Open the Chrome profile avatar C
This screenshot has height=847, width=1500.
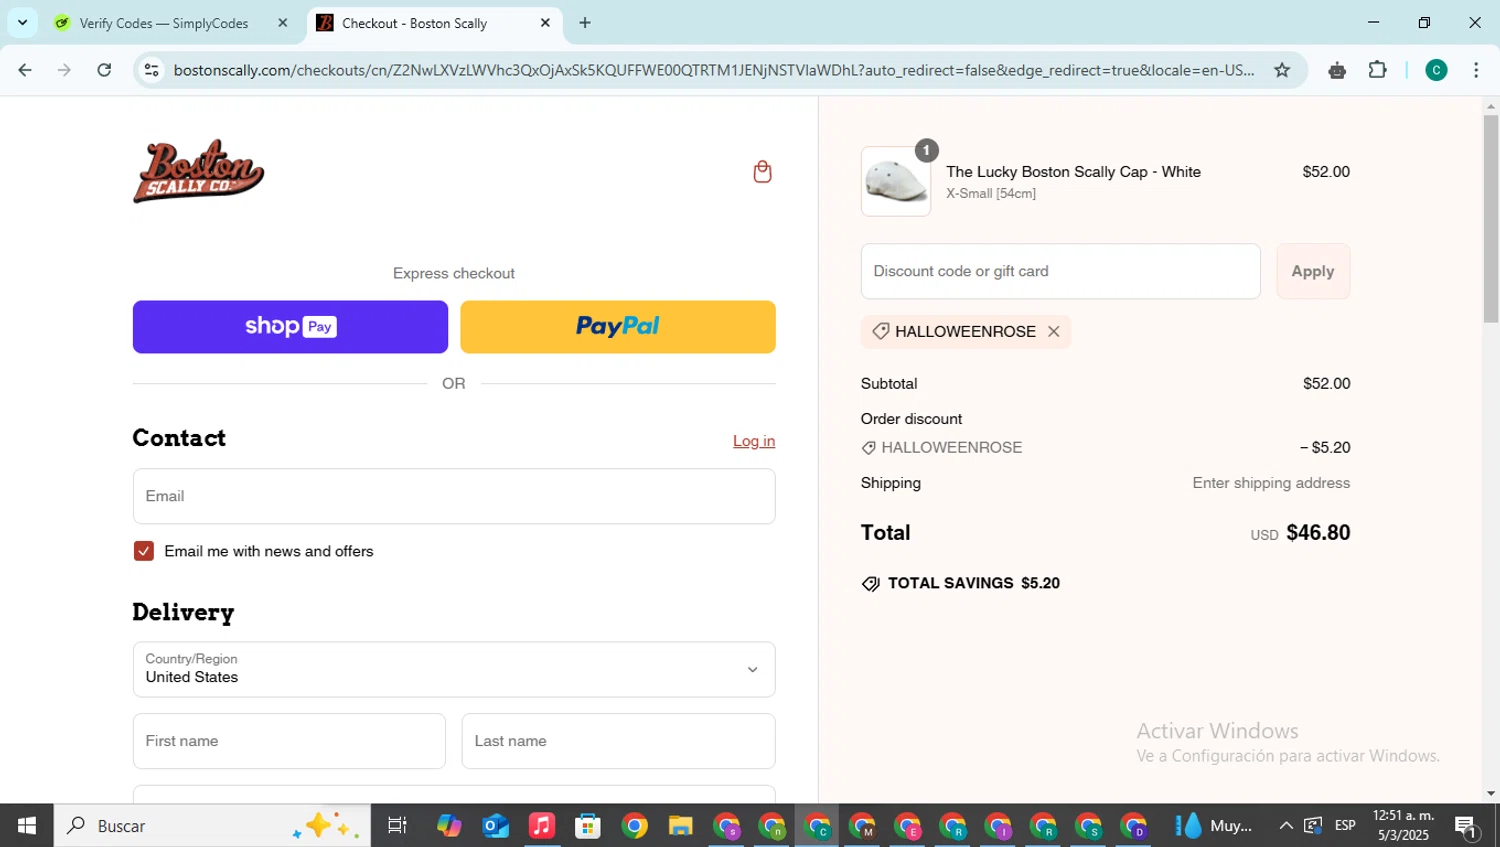pyautogui.click(x=1436, y=70)
